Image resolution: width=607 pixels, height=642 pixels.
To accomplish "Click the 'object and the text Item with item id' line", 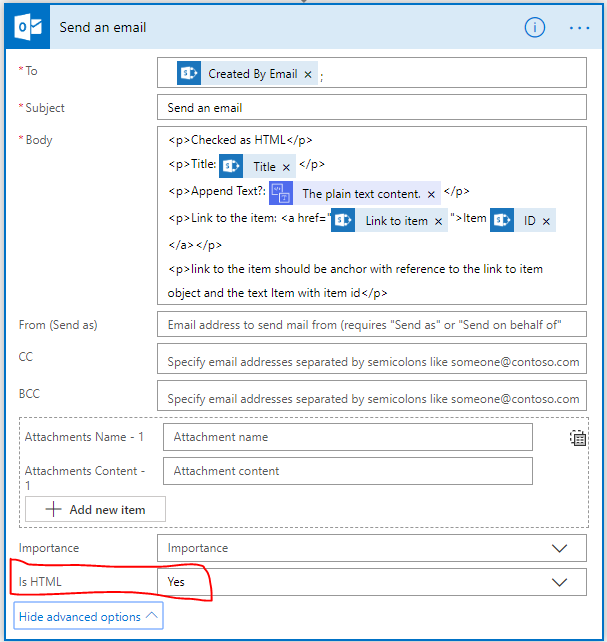I will click(x=277, y=293).
